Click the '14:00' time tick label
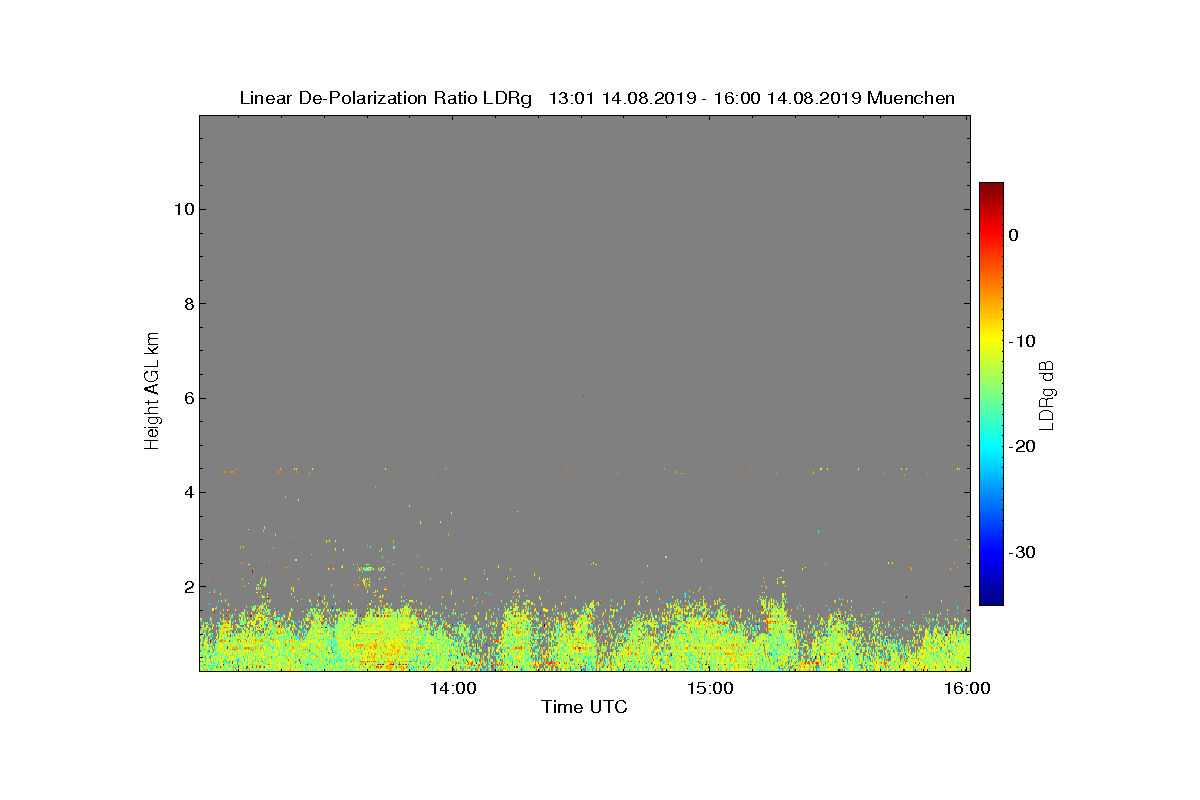 click(x=455, y=688)
